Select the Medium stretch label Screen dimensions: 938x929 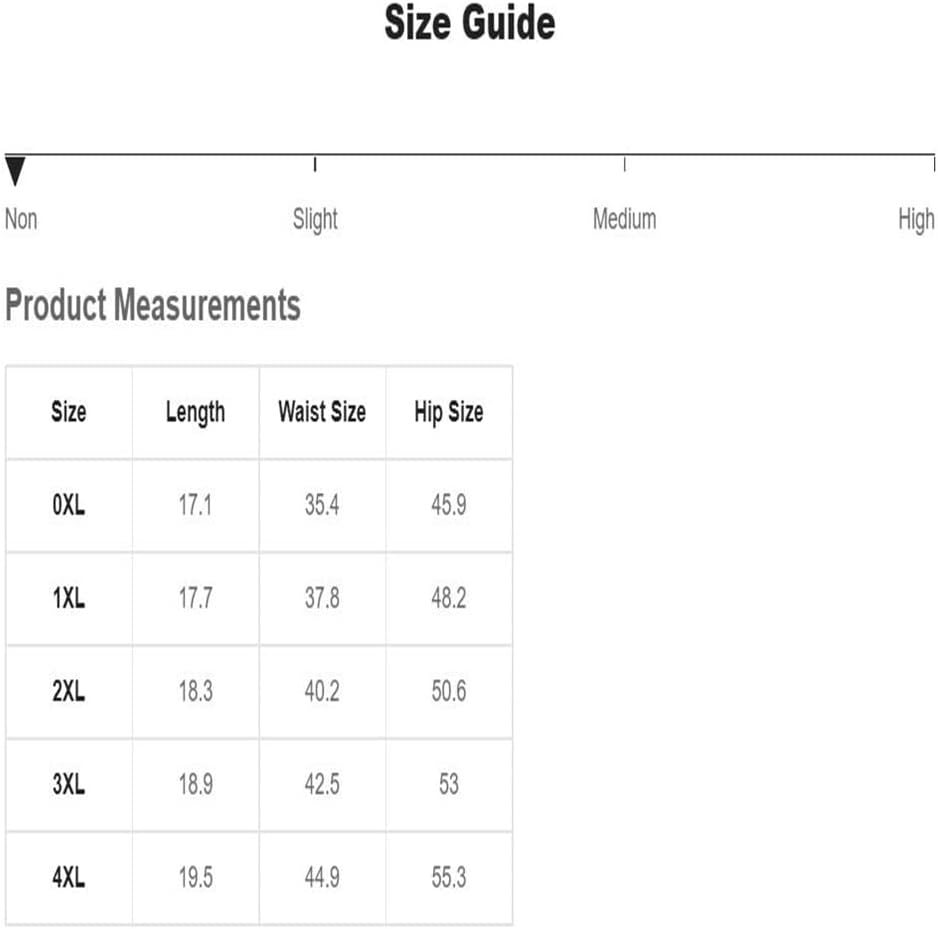click(625, 219)
